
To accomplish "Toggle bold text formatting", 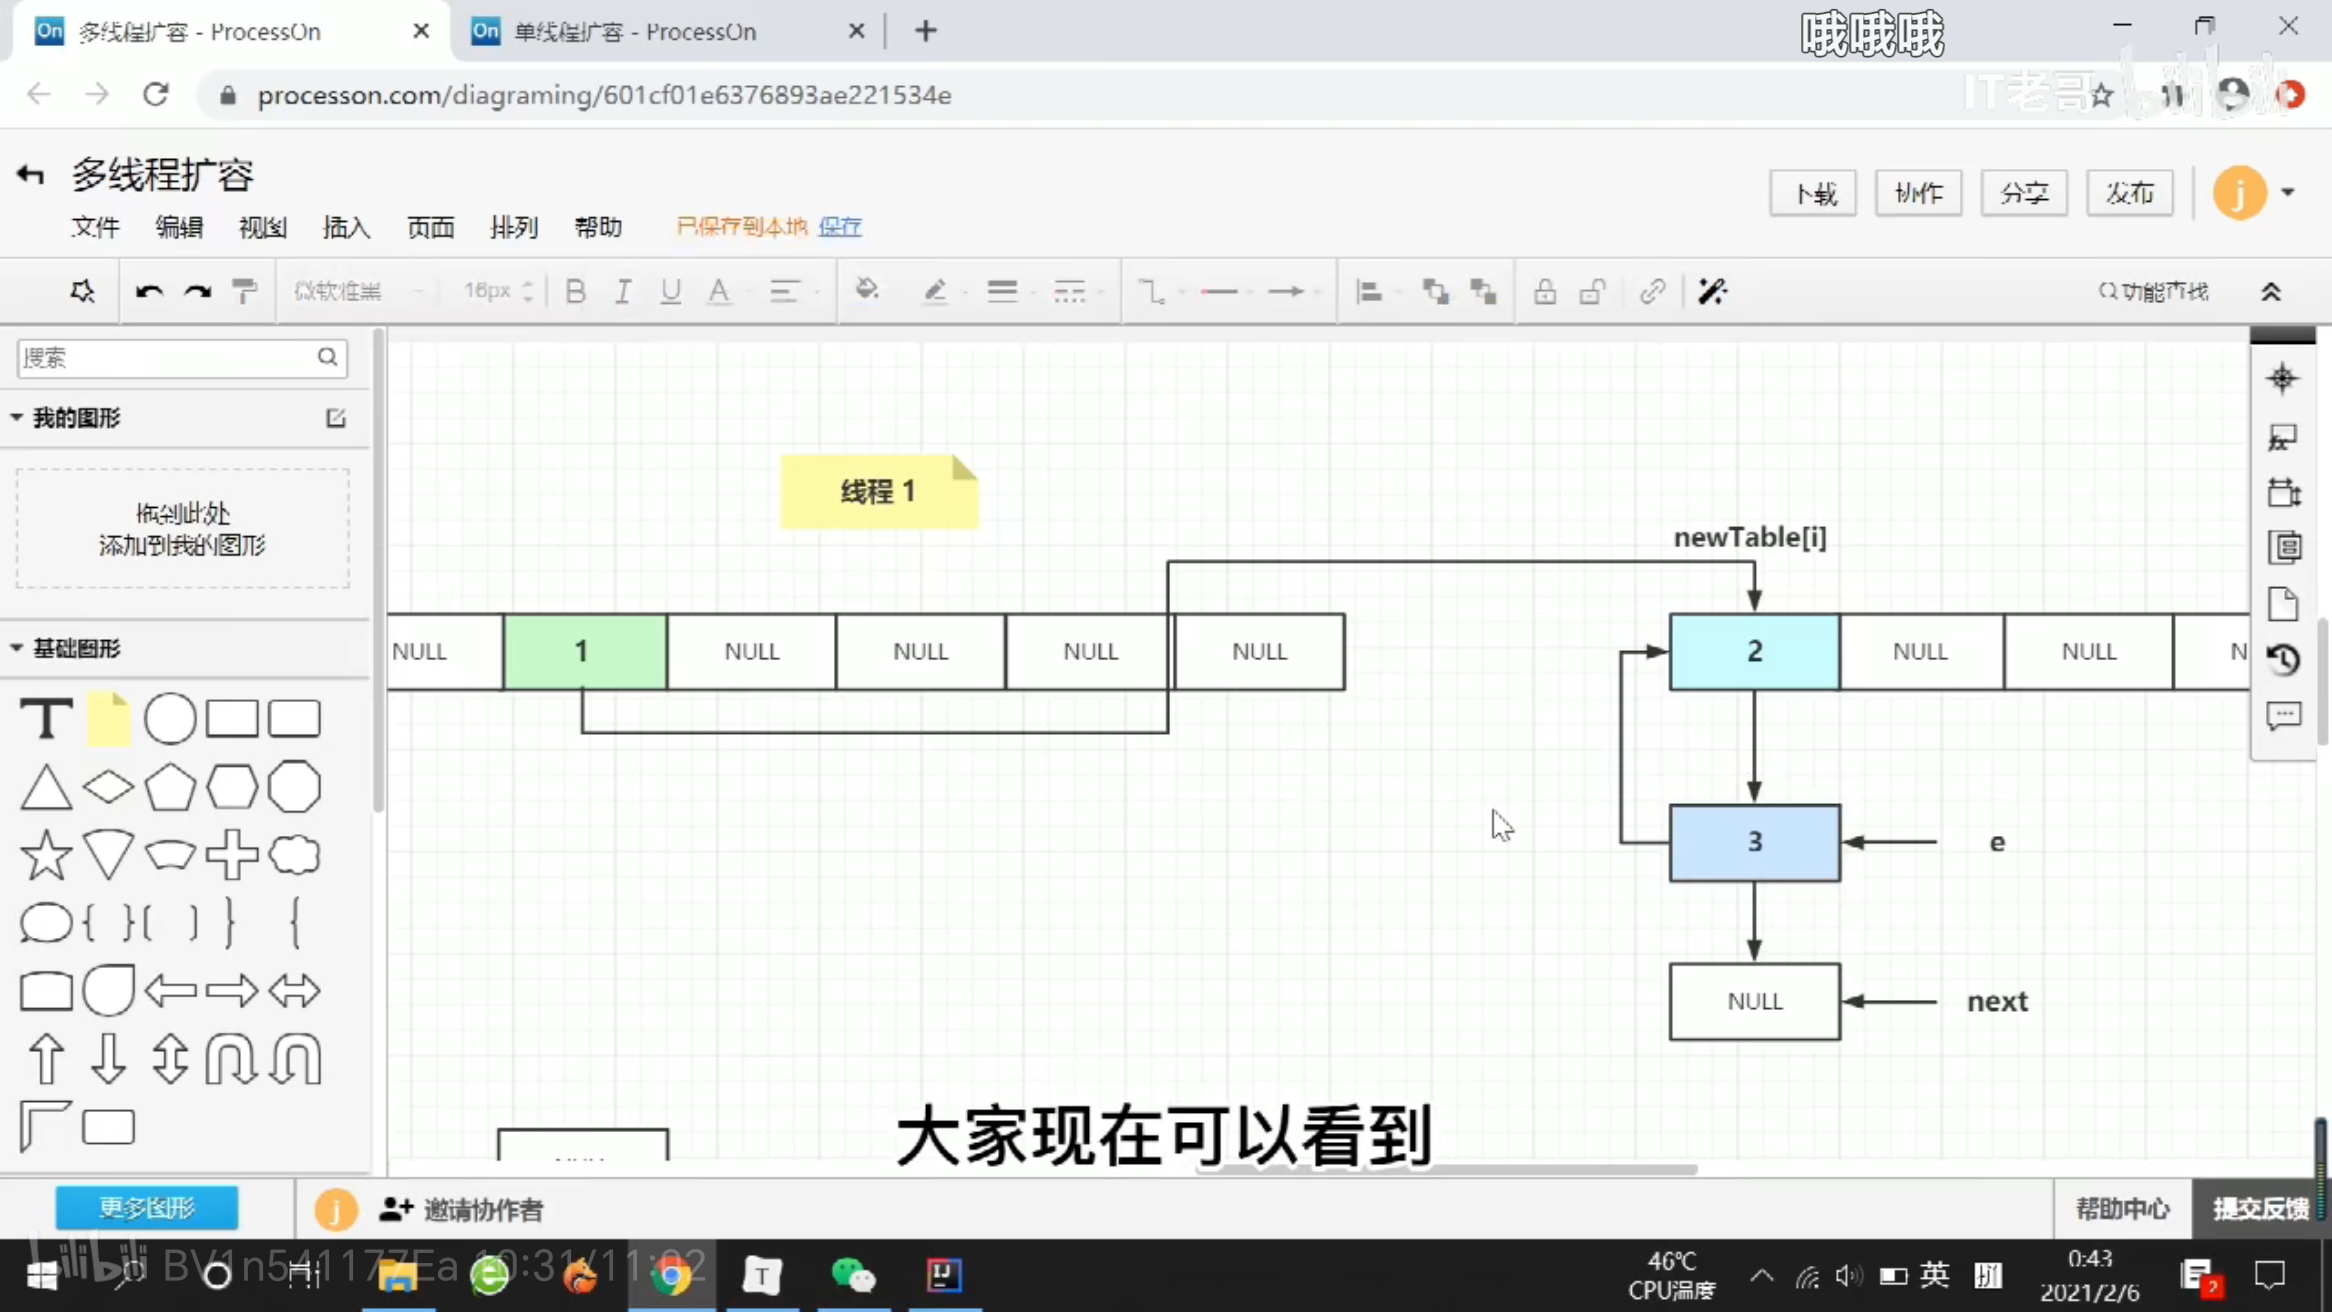I will 575,291.
